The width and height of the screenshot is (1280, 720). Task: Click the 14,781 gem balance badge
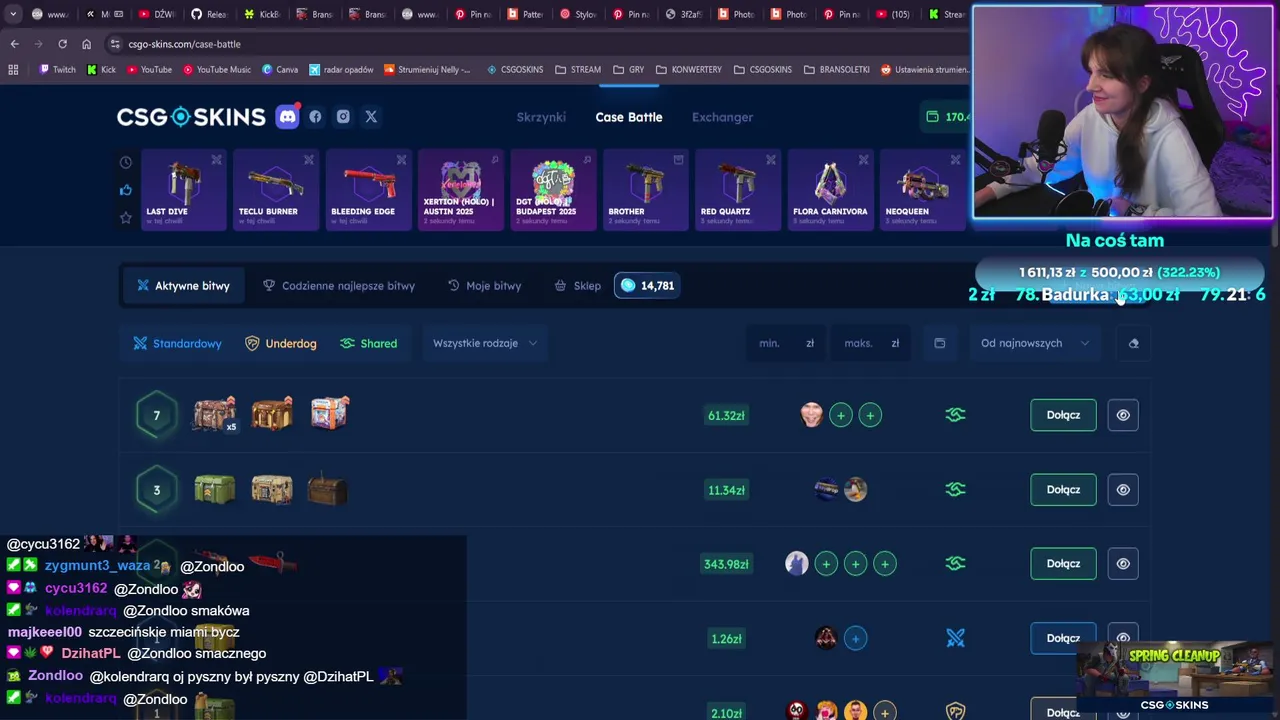tap(646, 286)
